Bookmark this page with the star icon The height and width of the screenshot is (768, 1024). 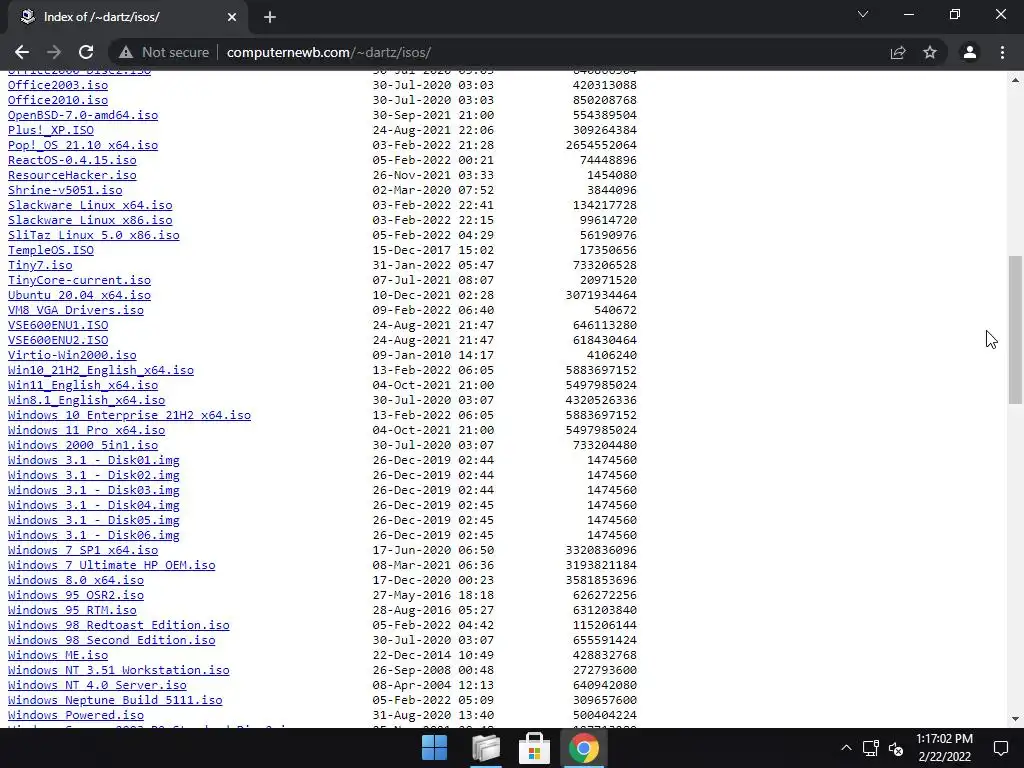[x=930, y=52]
